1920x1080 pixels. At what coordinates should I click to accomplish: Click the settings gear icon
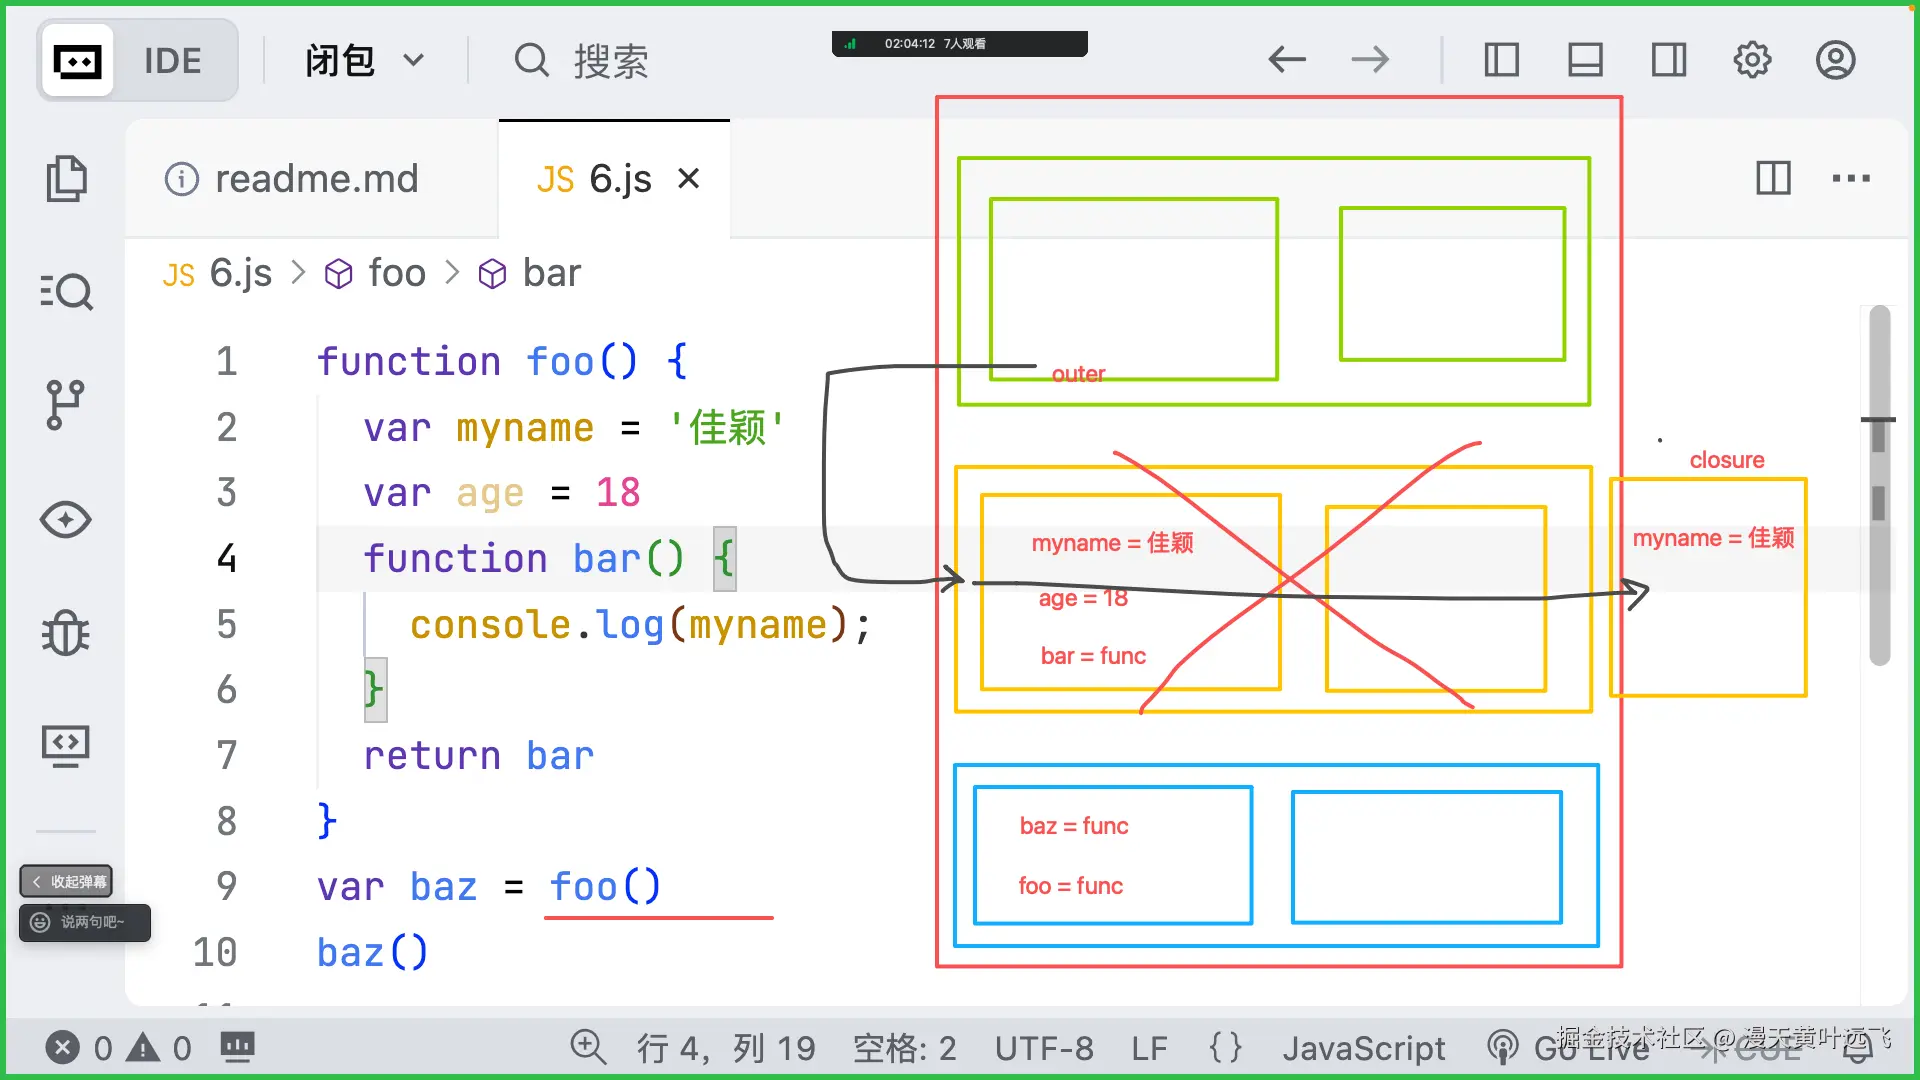coord(1751,60)
